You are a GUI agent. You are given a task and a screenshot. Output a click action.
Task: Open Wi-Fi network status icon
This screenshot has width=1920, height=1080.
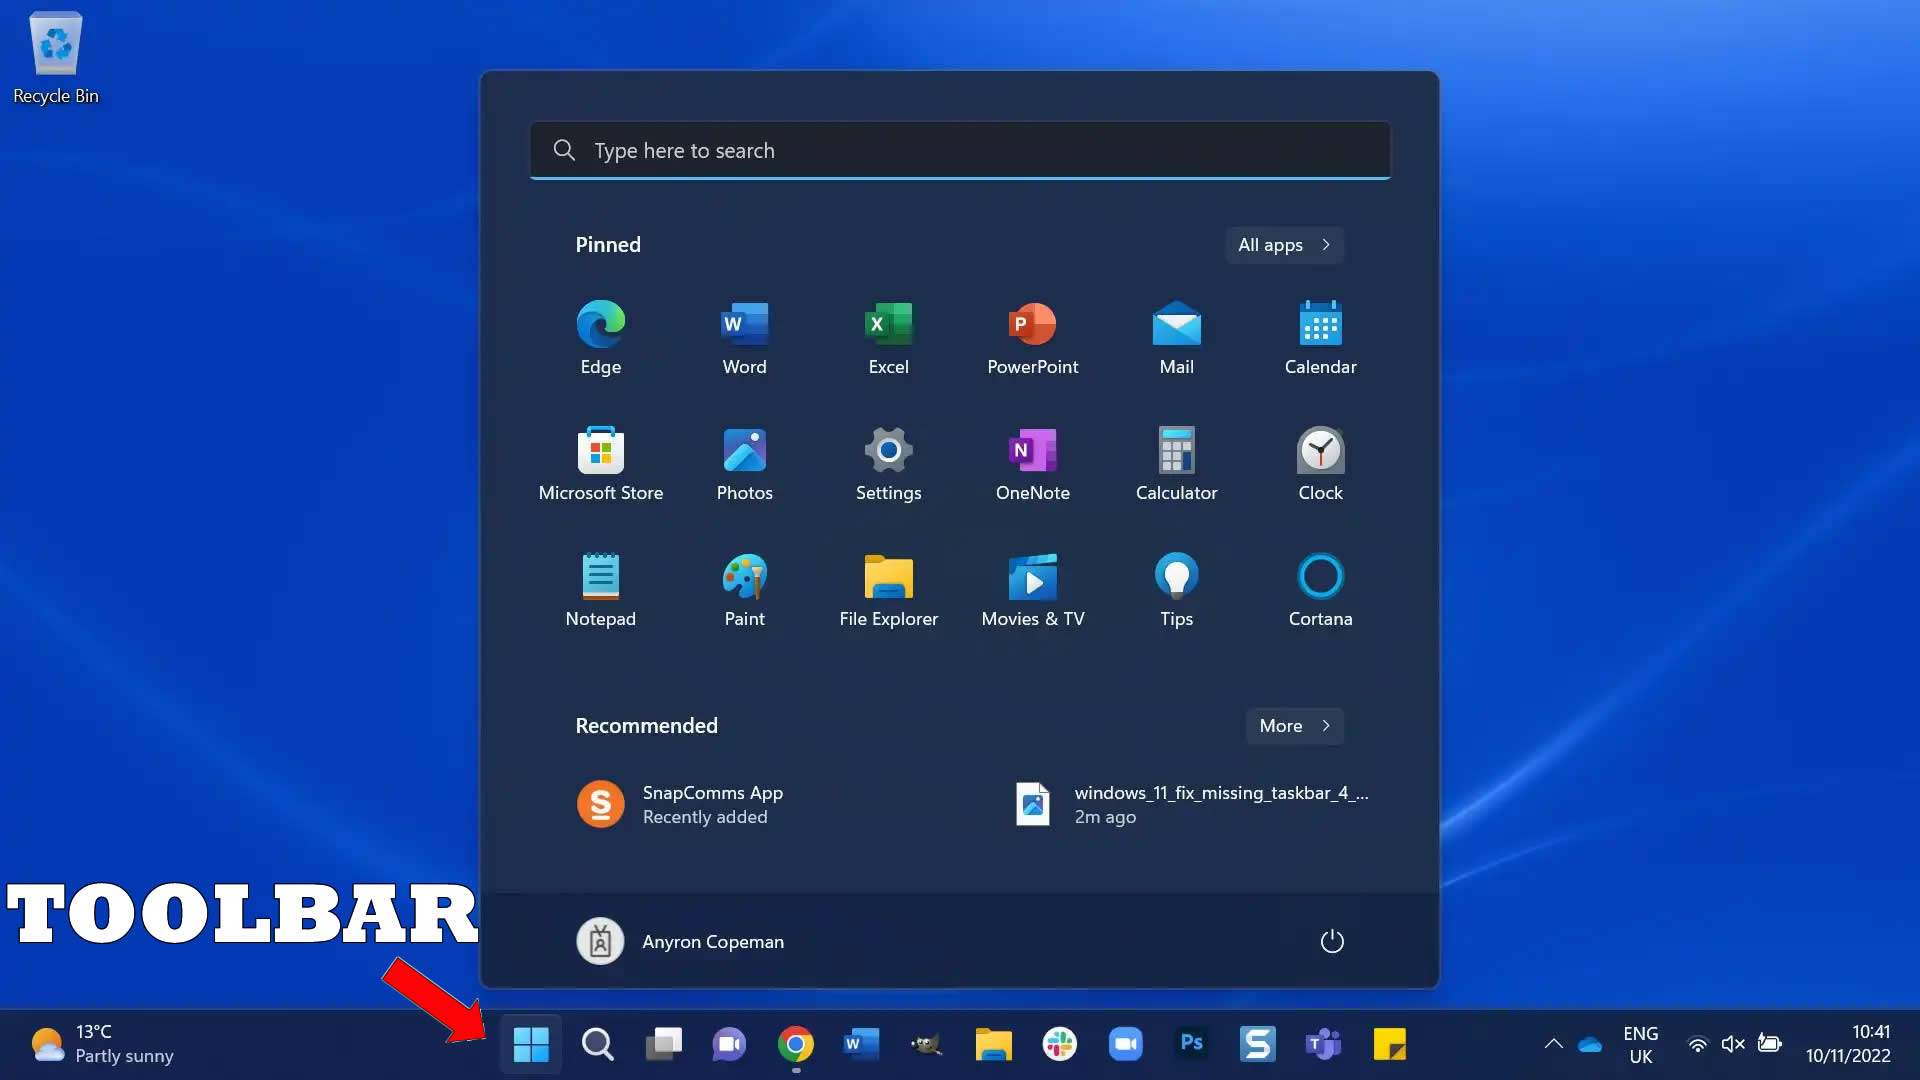click(x=1697, y=1044)
